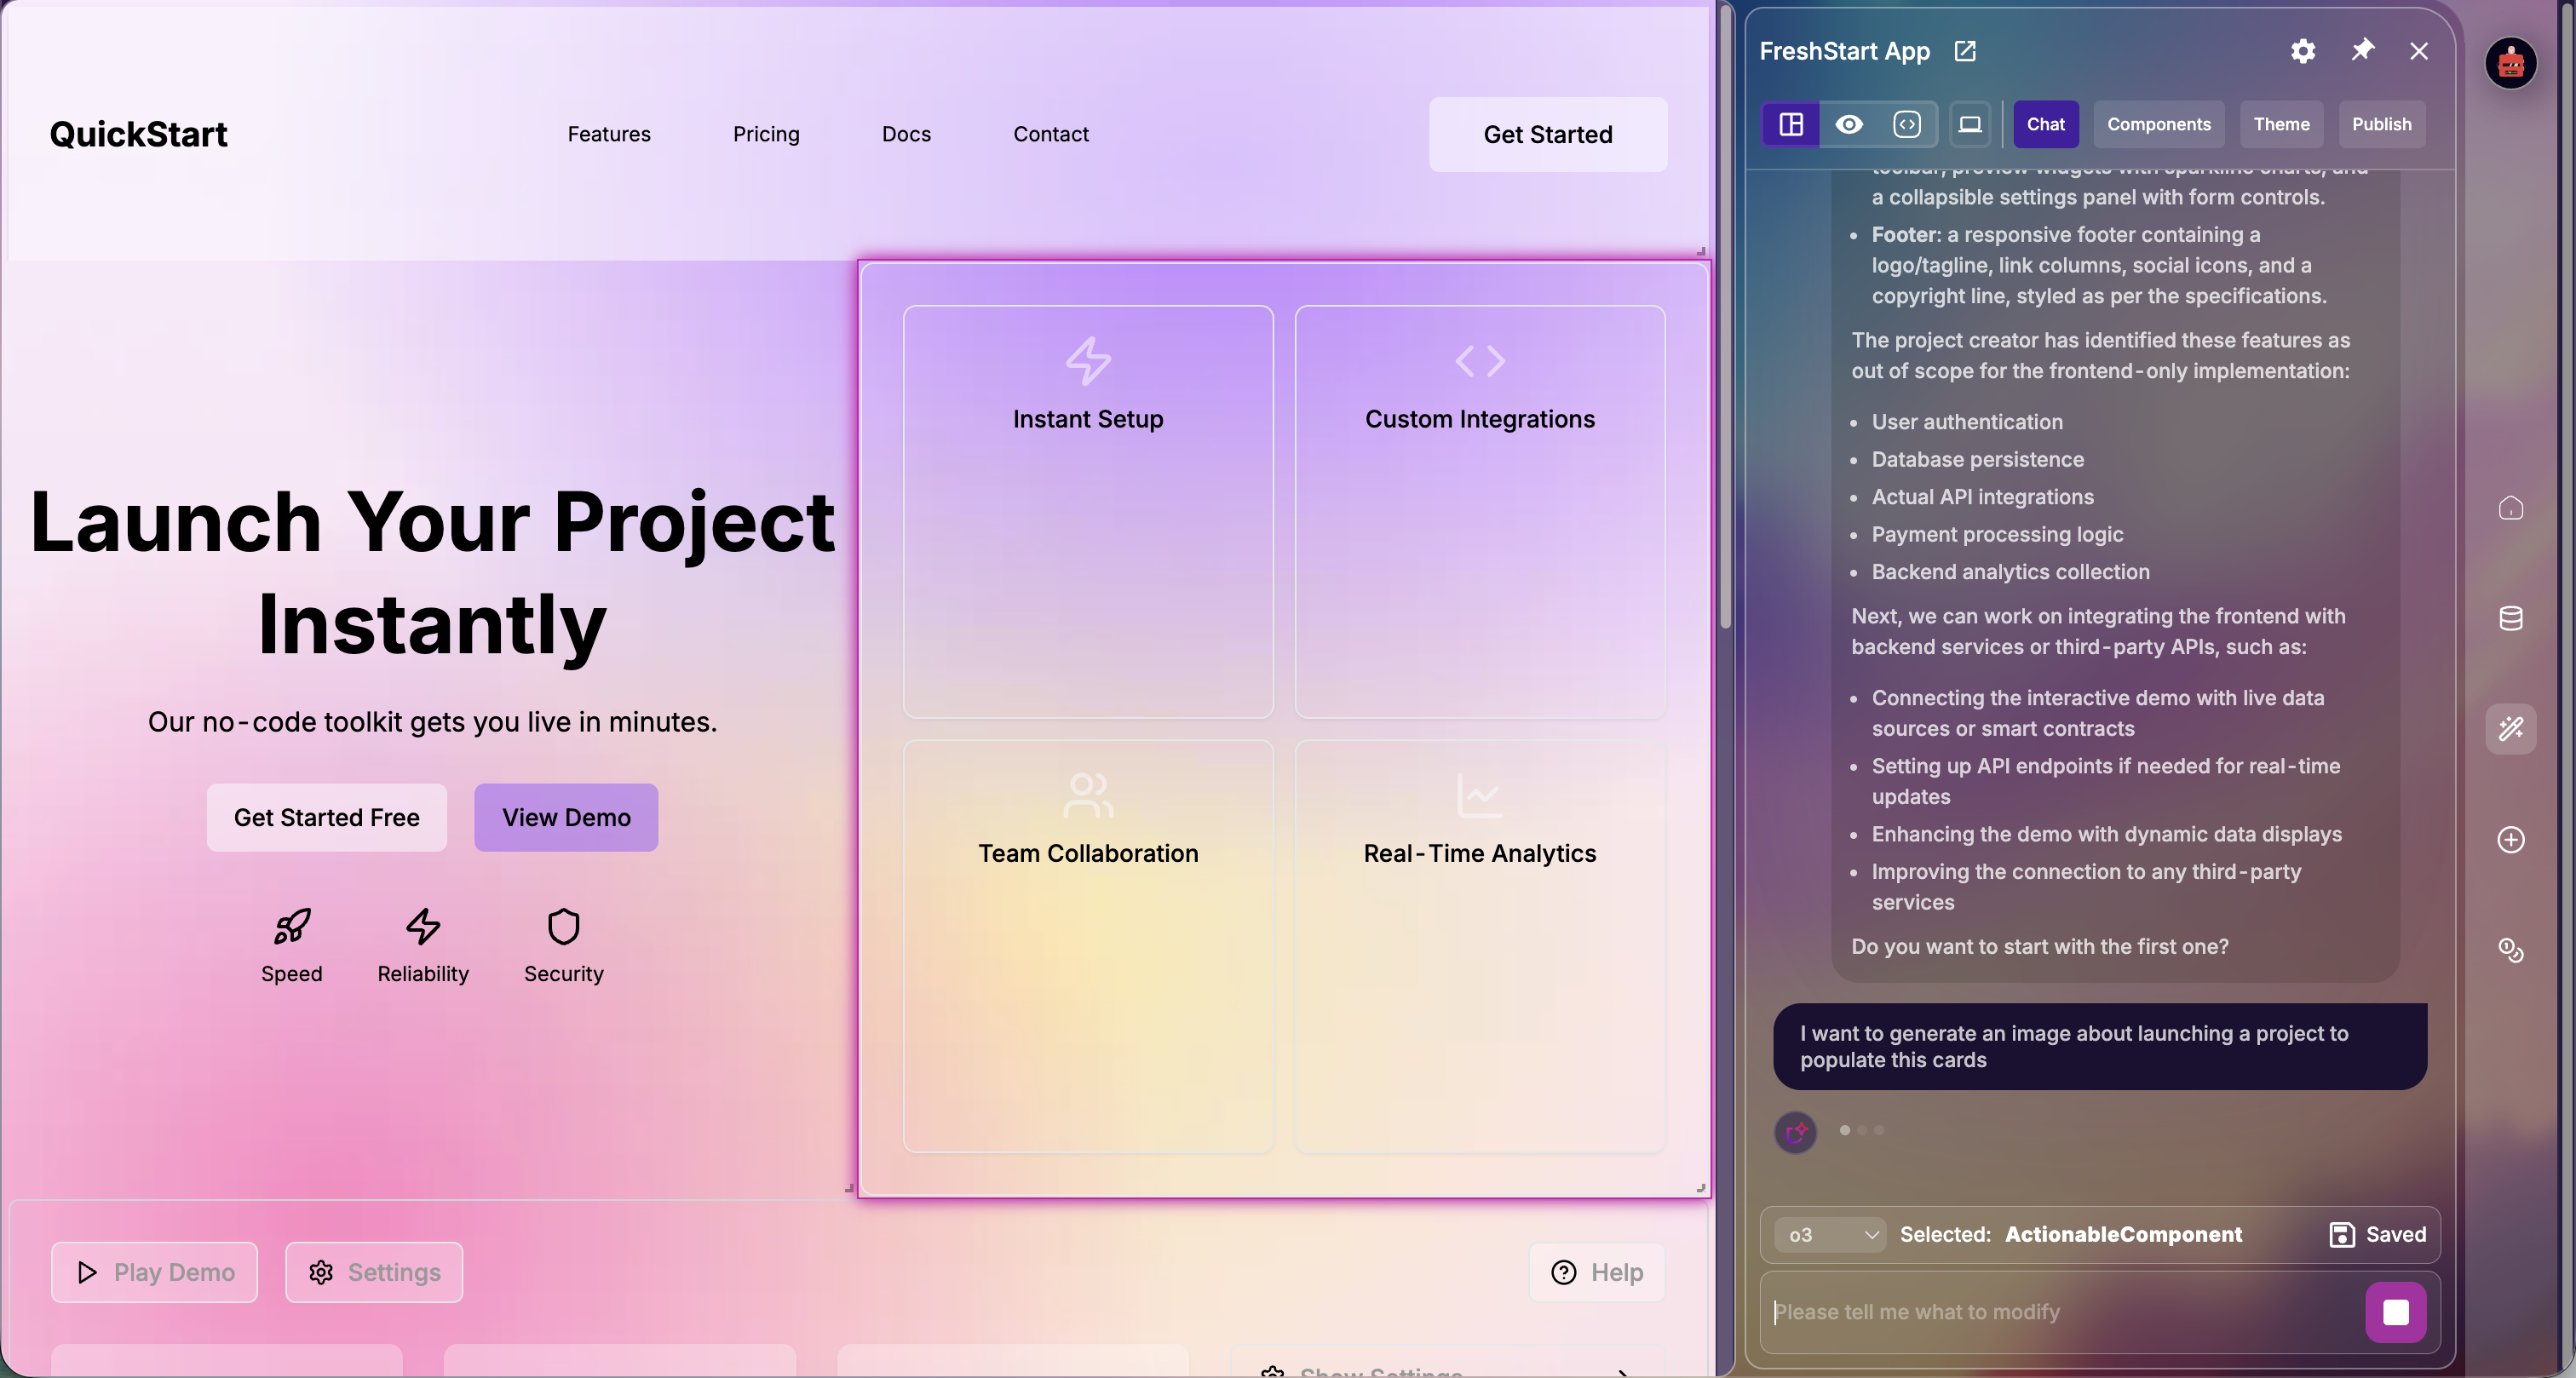2576x1378 pixels.
Task: Open the app in an external window
Action: [x=1965, y=51]
